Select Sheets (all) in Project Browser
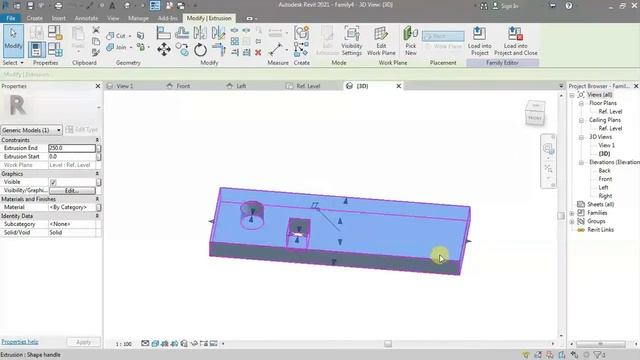640x360 pixels. [x=600, y=204]
